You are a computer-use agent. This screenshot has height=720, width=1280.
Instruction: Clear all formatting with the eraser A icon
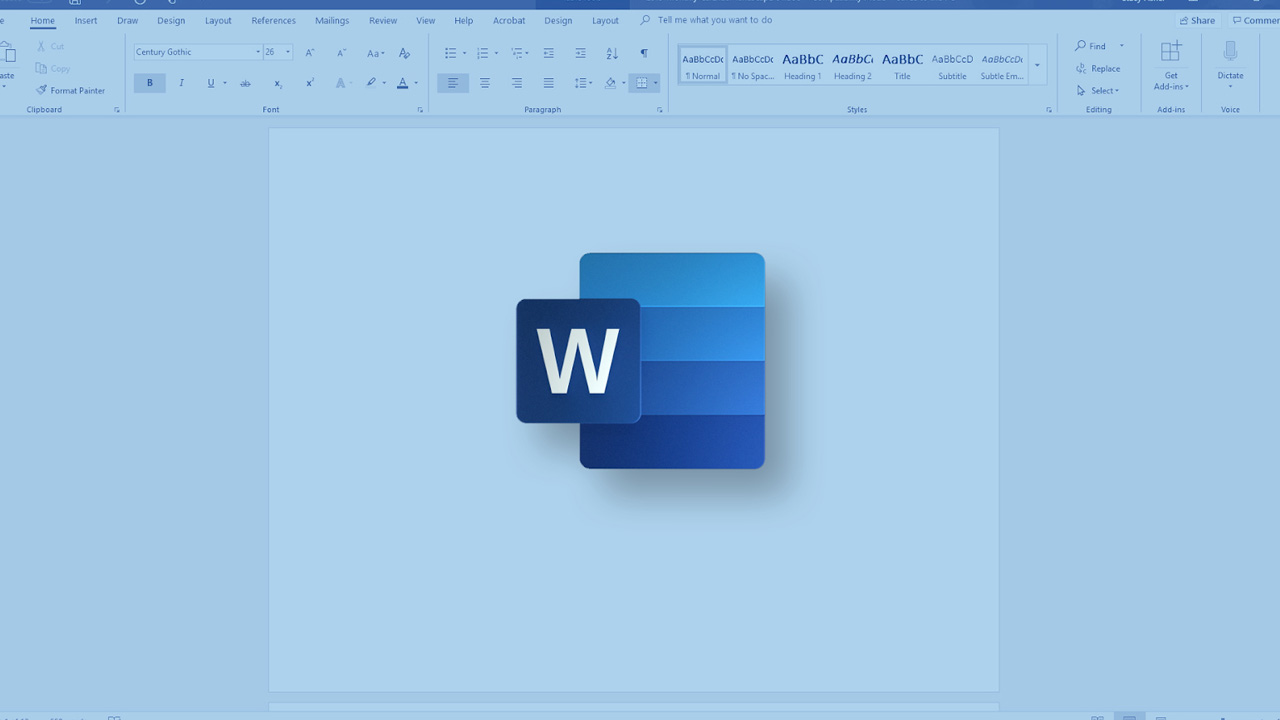pyautogui.click(x=404, y=52)
